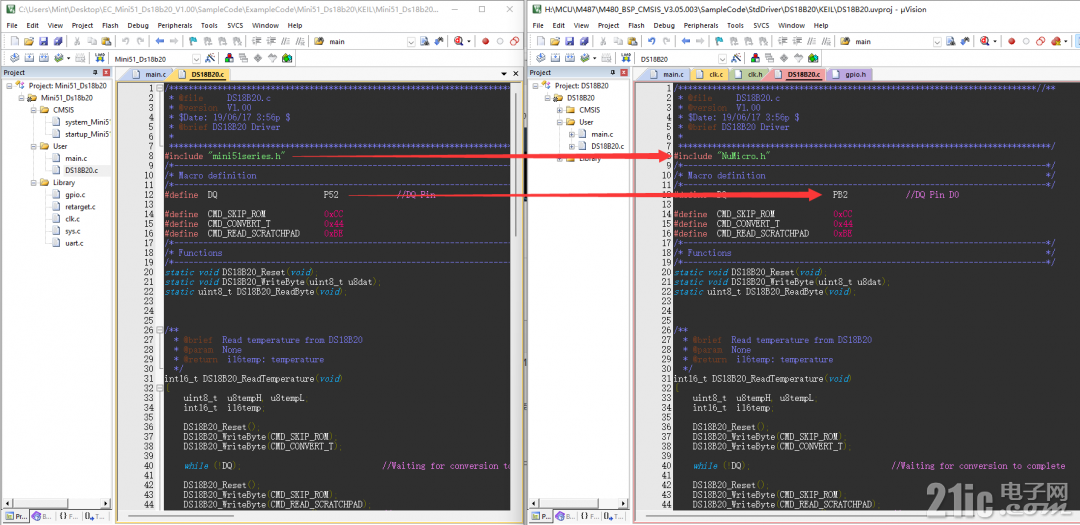Open find combo box 'main' in left window
Image resolution: width=1080 pixels, height=525 pixels.
[411, 41]
